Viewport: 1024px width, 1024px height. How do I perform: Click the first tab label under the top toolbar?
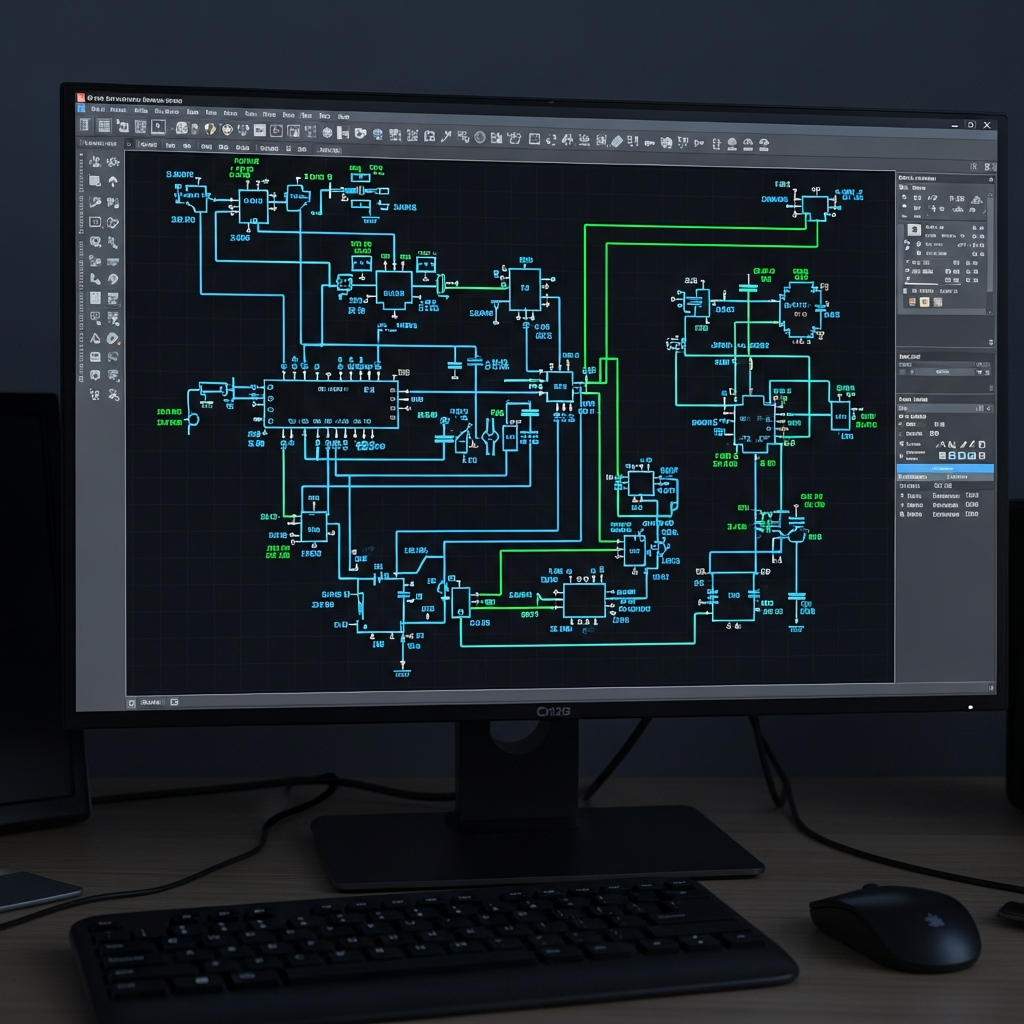pos(99,142)
